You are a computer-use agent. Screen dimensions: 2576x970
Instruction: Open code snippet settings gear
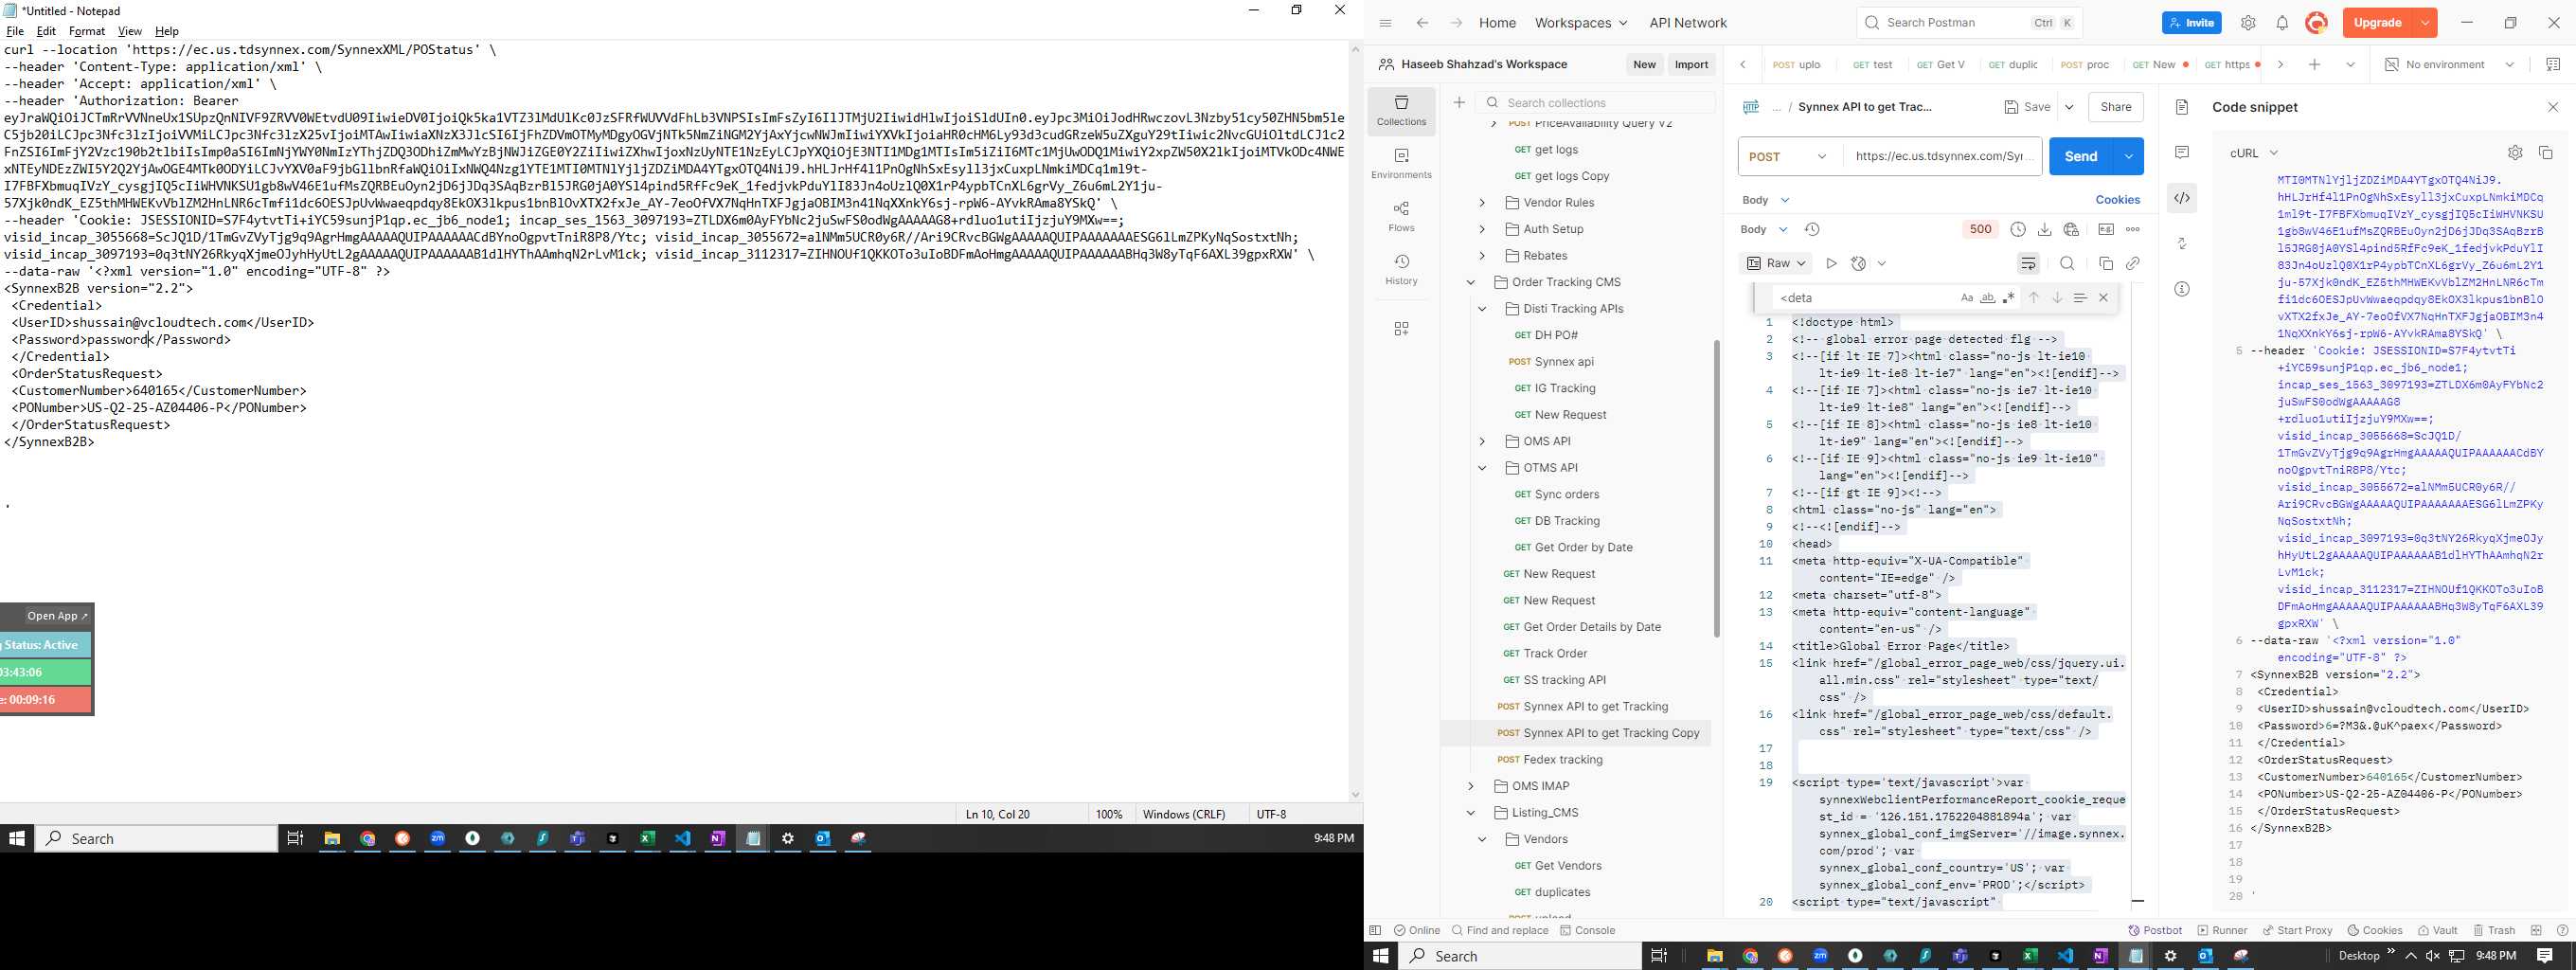(x=2515, y=153)
